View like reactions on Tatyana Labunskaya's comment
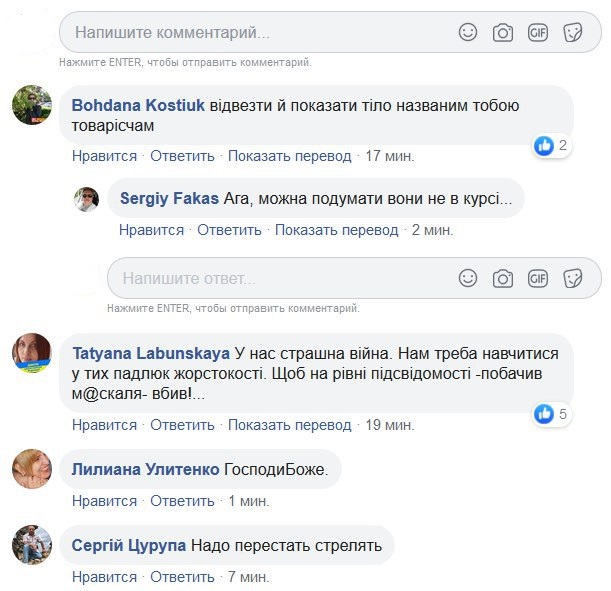The width and height of the screenshot is (611, 591). click(x=551, y=413)
